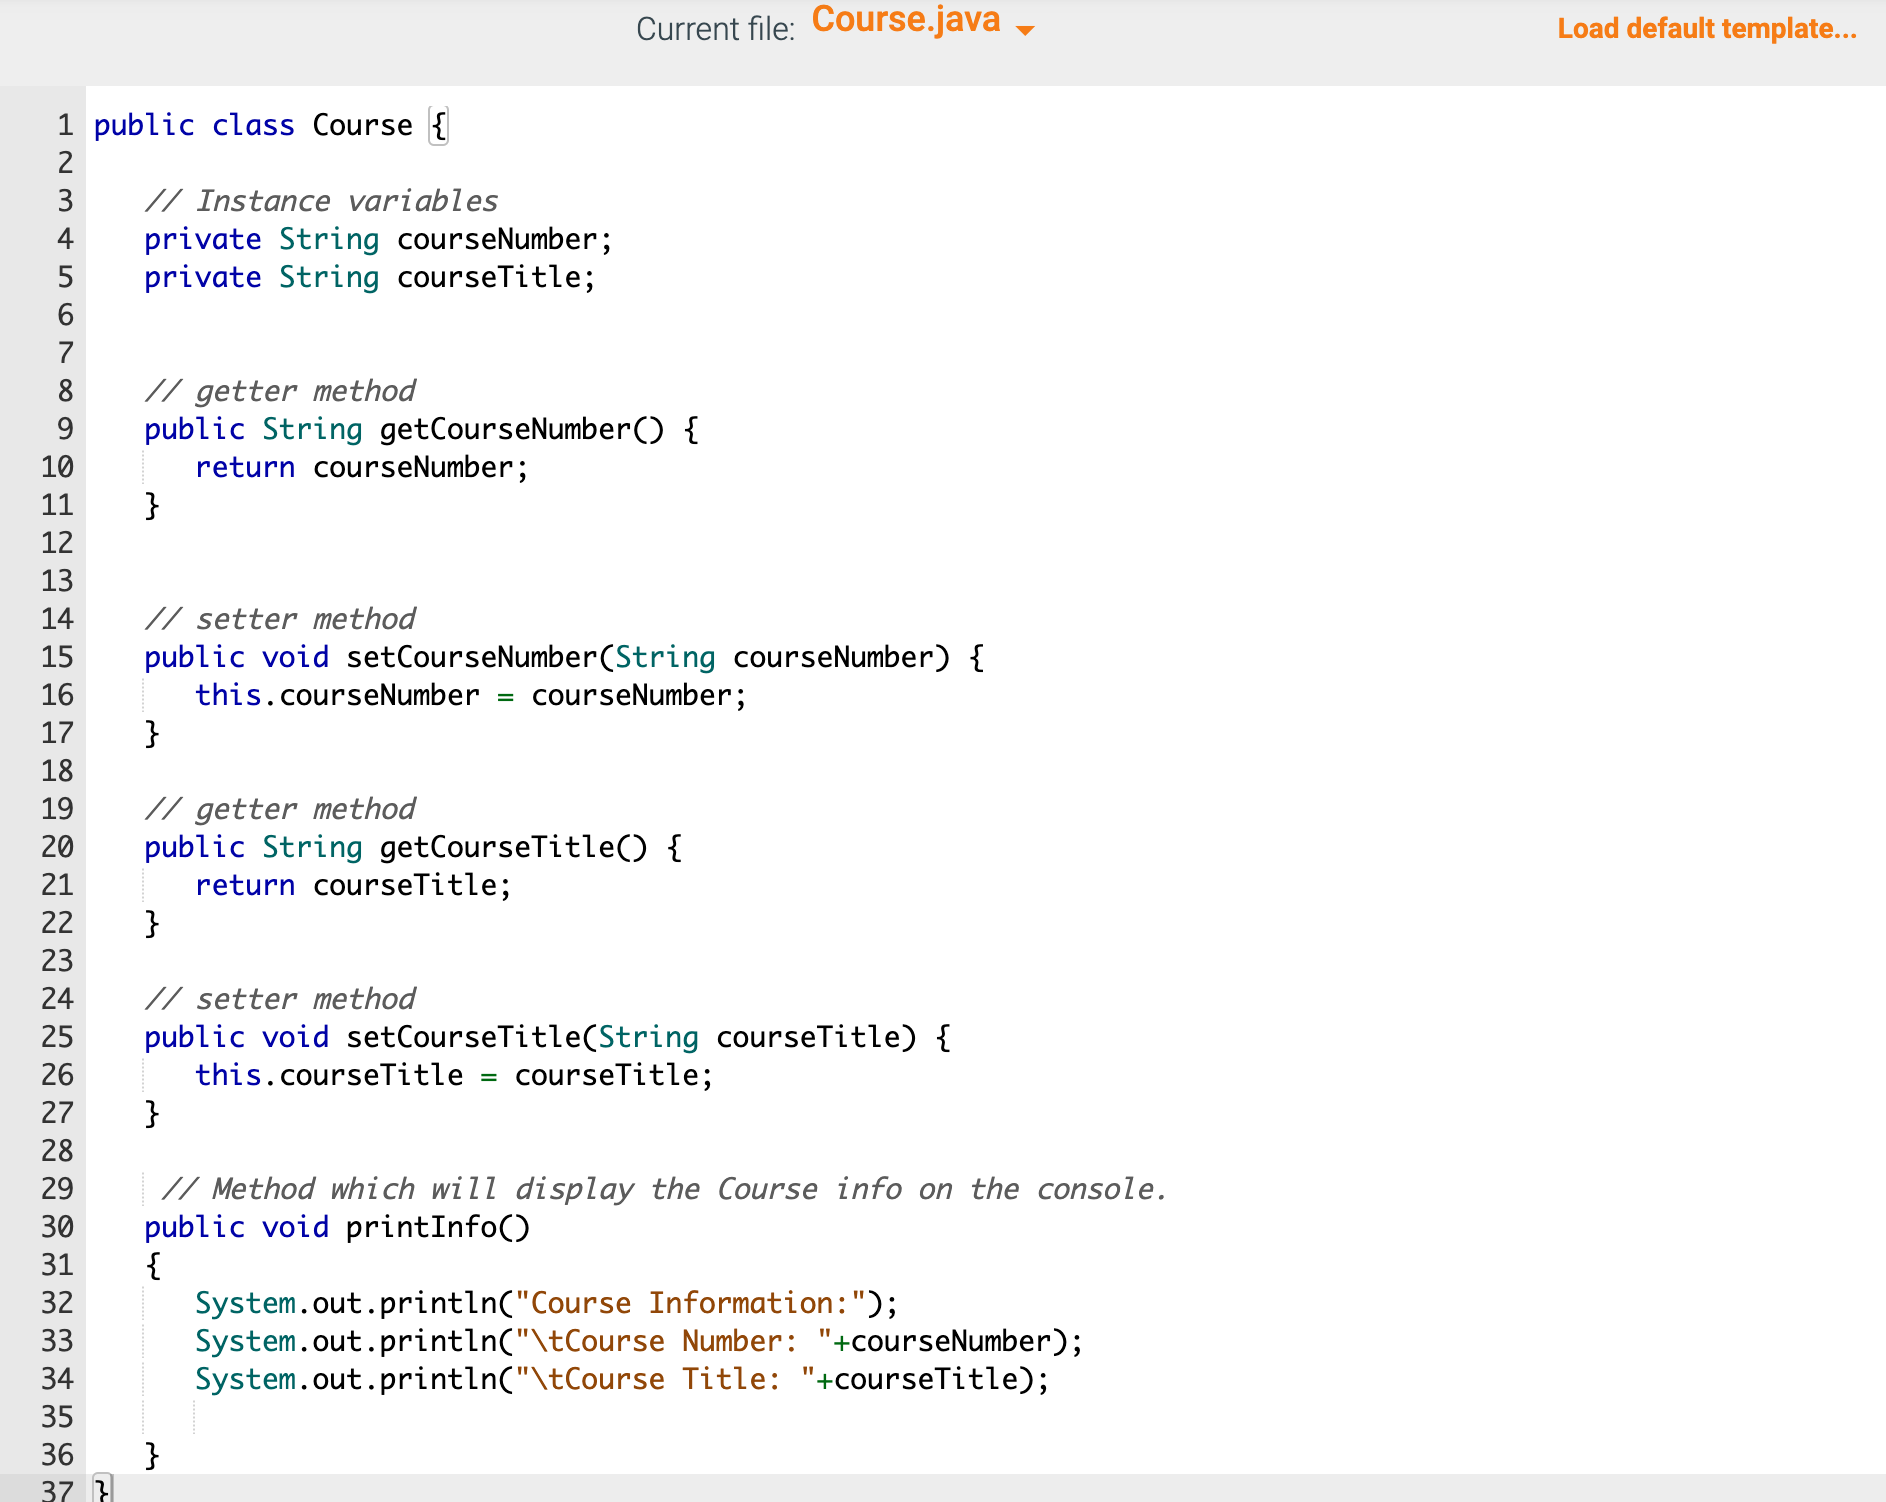Click the dropdown arrow next to Course.java
Viewport: 1886px width, 1502px height.
1025,30
